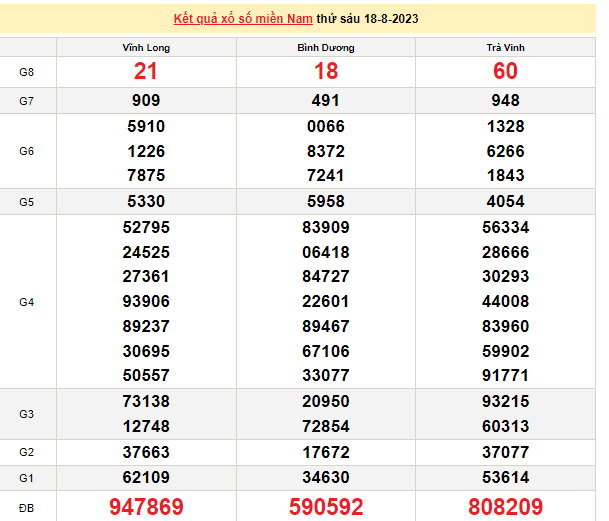
Task: Select the ĐB row label
Action: (x=27, y=507)
